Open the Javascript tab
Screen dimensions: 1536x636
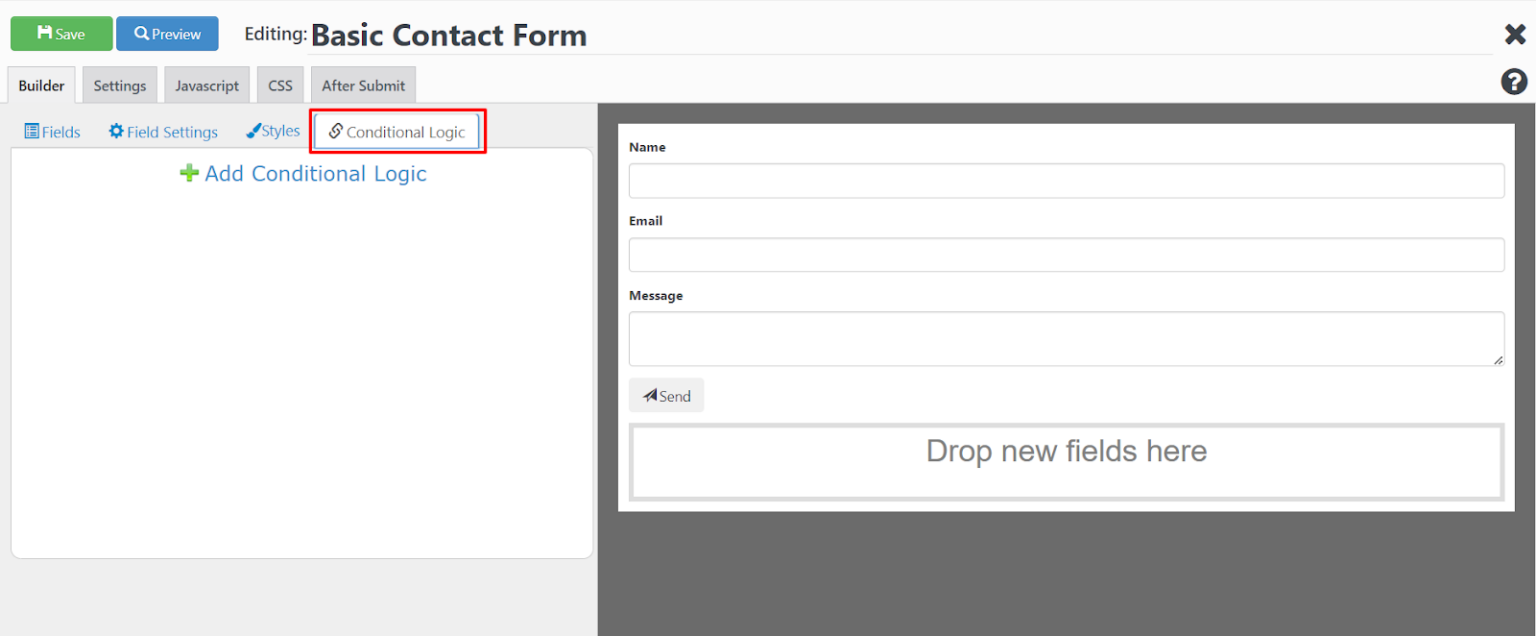(x=206, y=85)
